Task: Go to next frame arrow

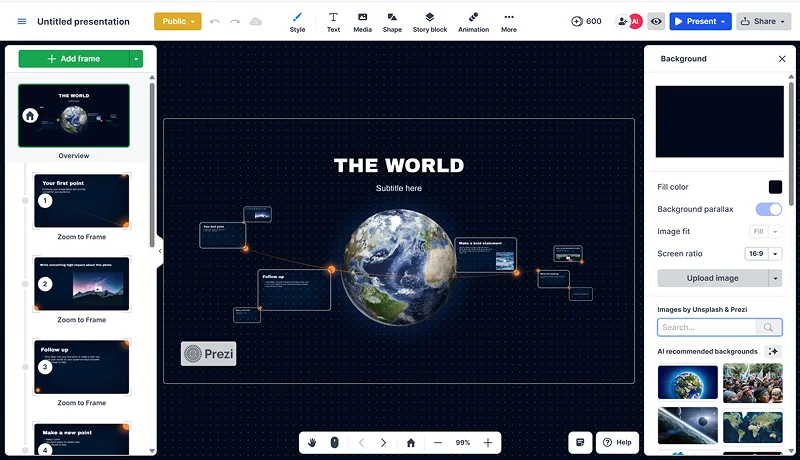Action: [383, 443]
